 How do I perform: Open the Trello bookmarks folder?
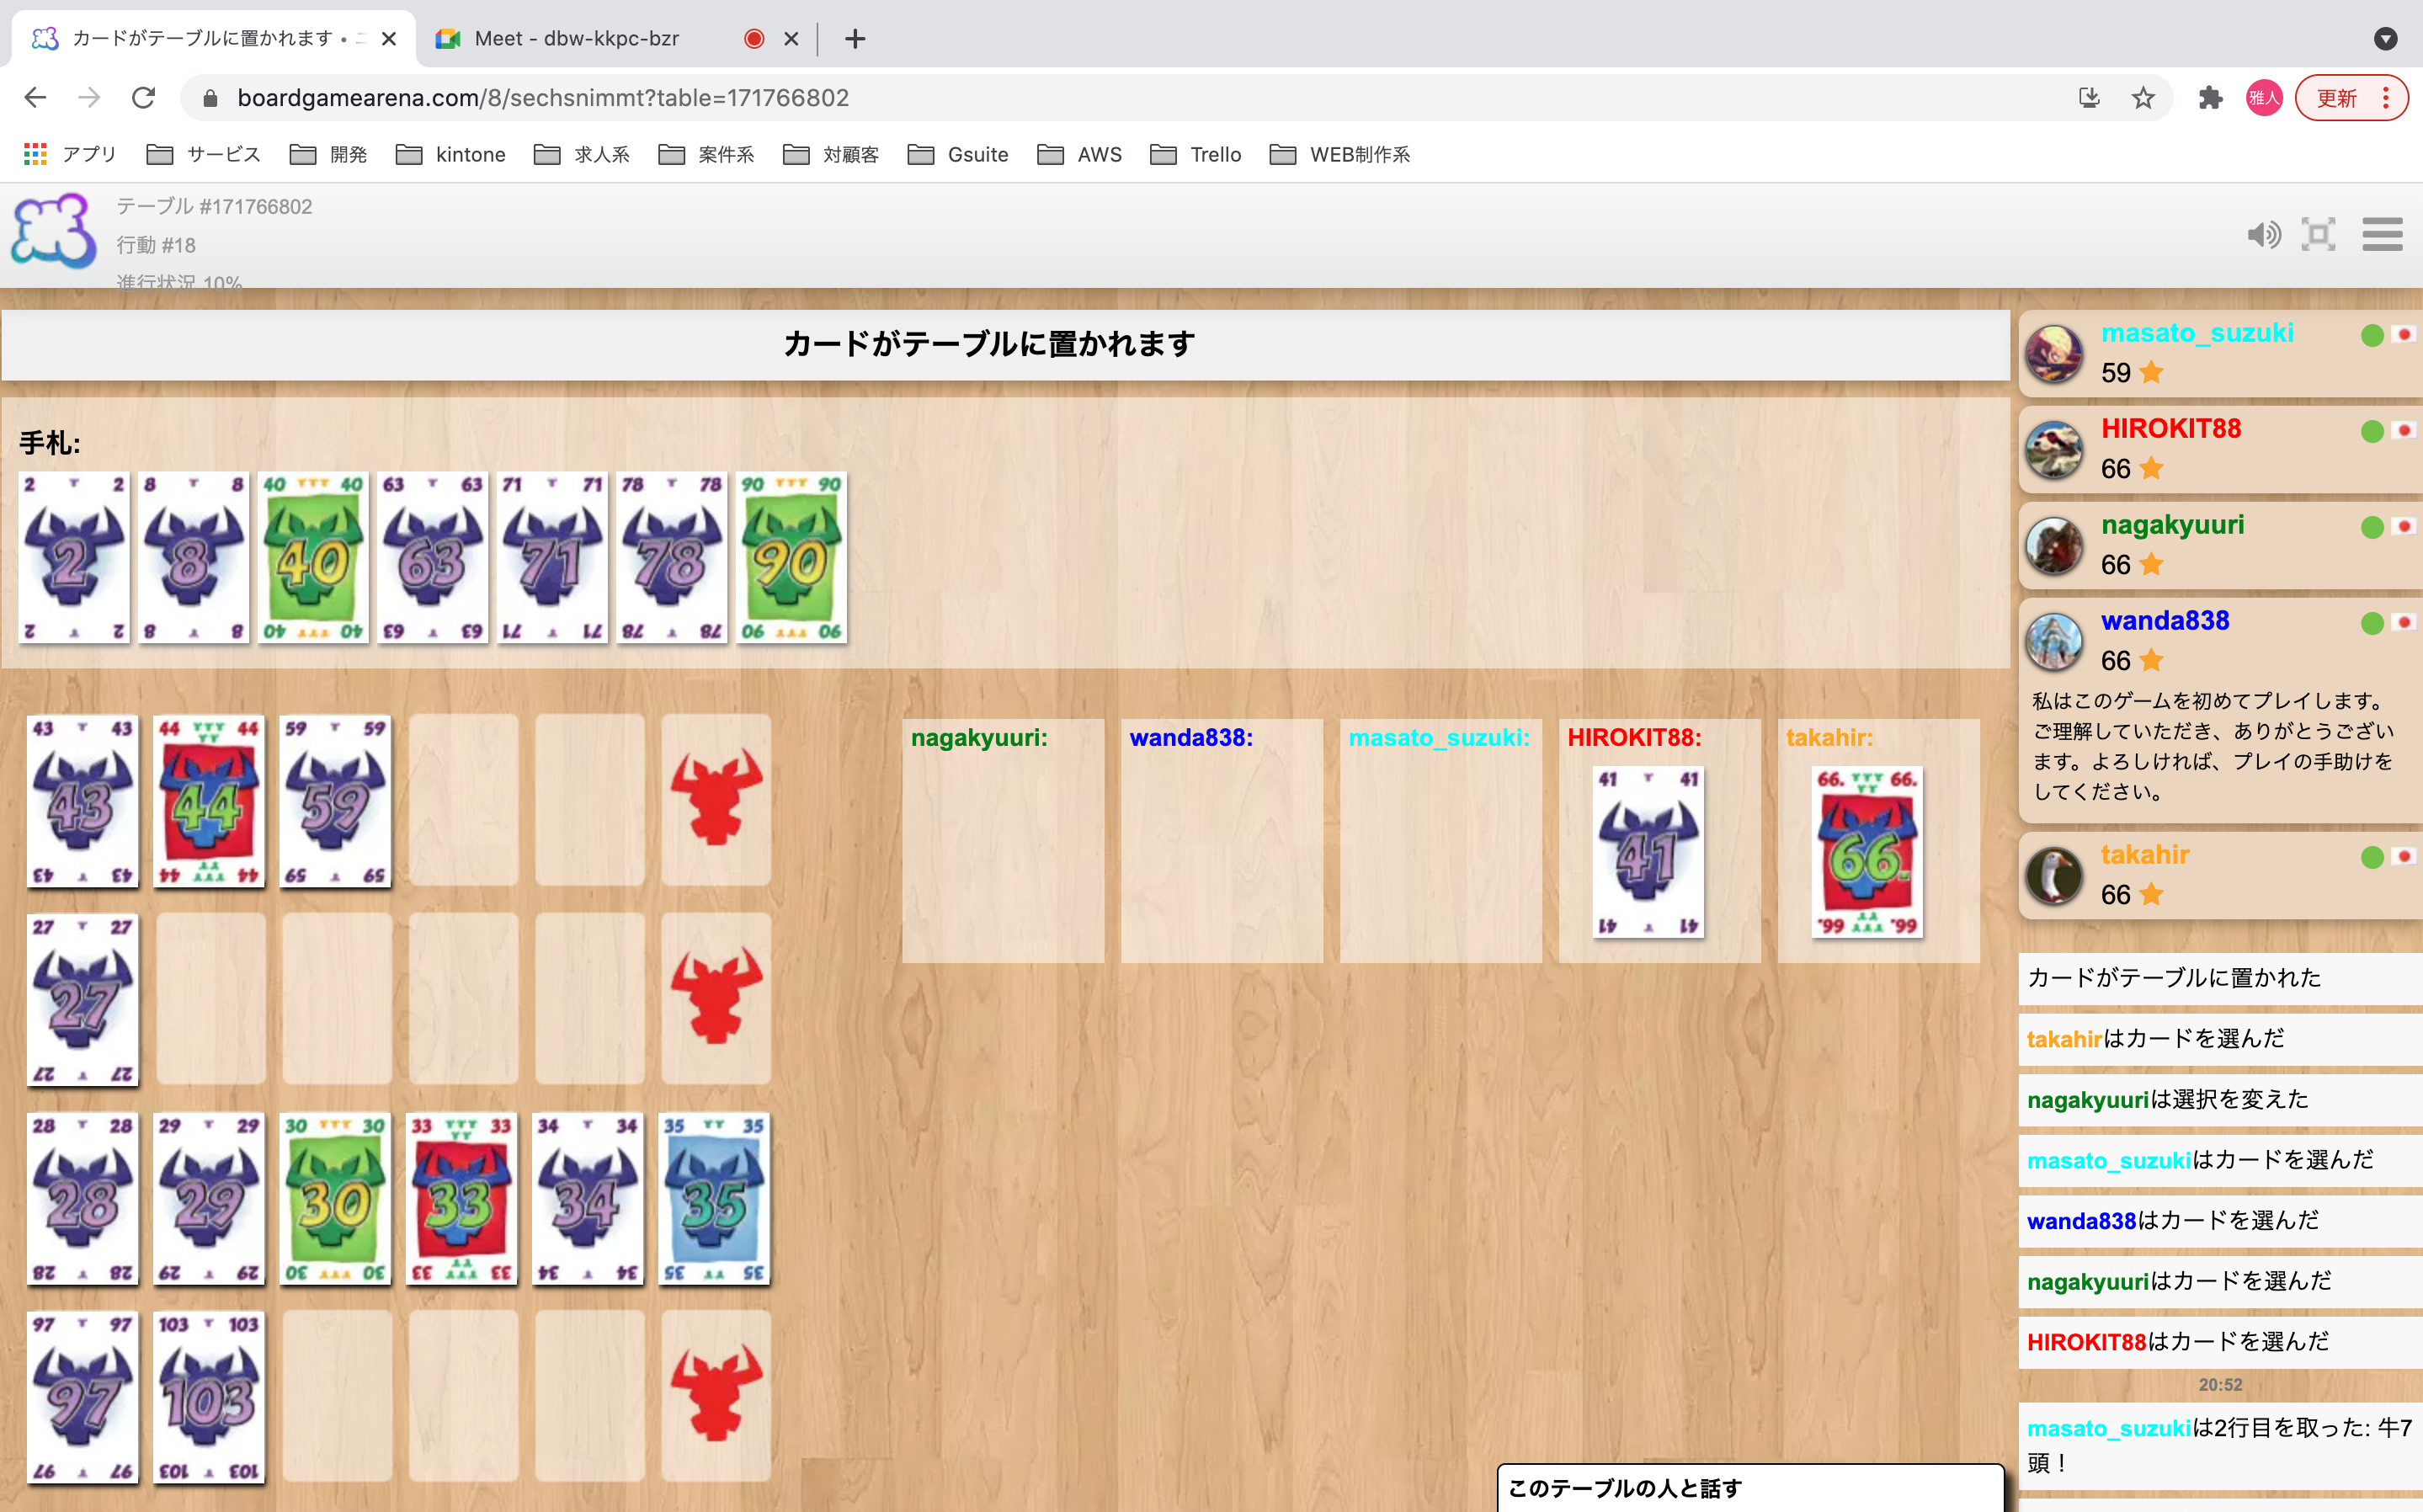coord(1196,154)
